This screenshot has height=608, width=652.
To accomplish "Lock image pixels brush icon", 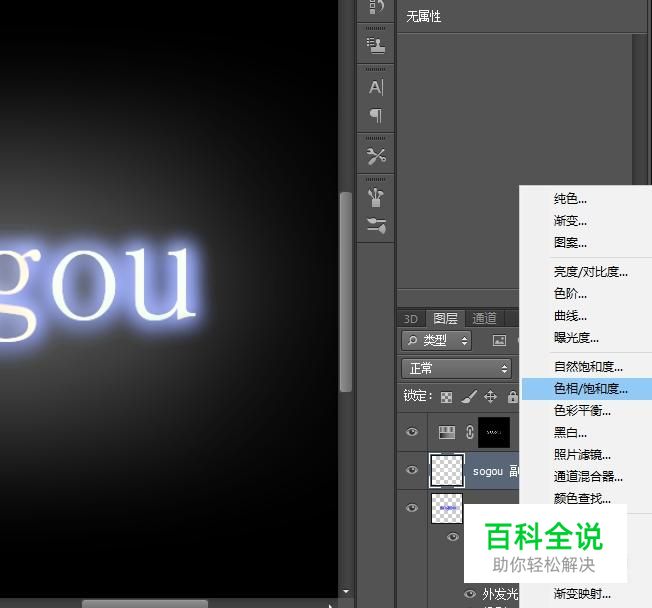I will tap(469, 397).
